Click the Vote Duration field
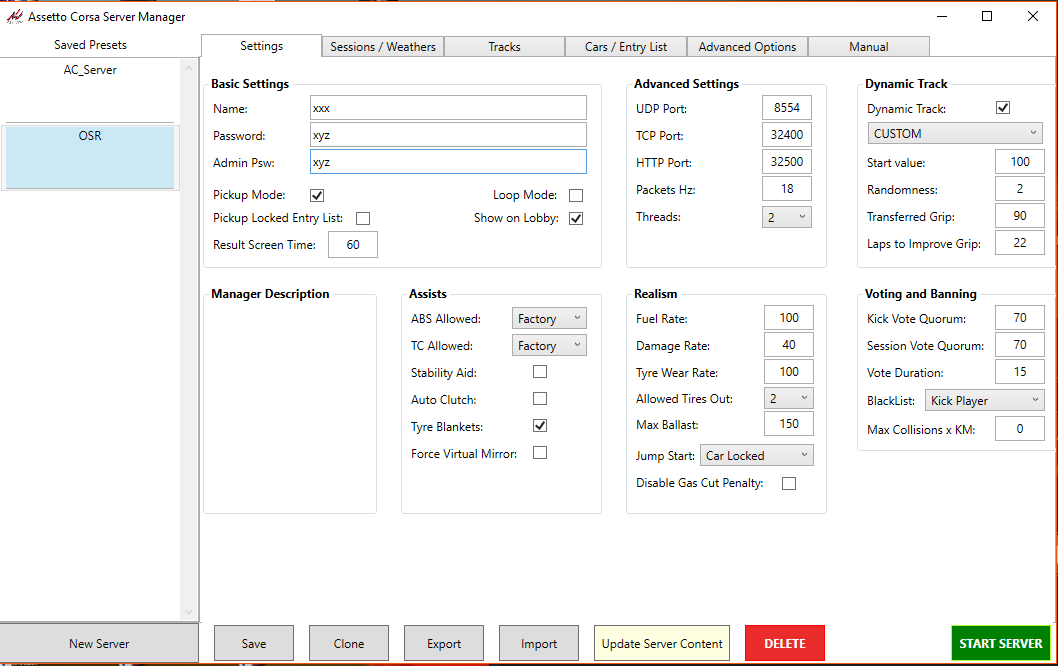The image size is (1058, 666). (x=1020, y=372)
